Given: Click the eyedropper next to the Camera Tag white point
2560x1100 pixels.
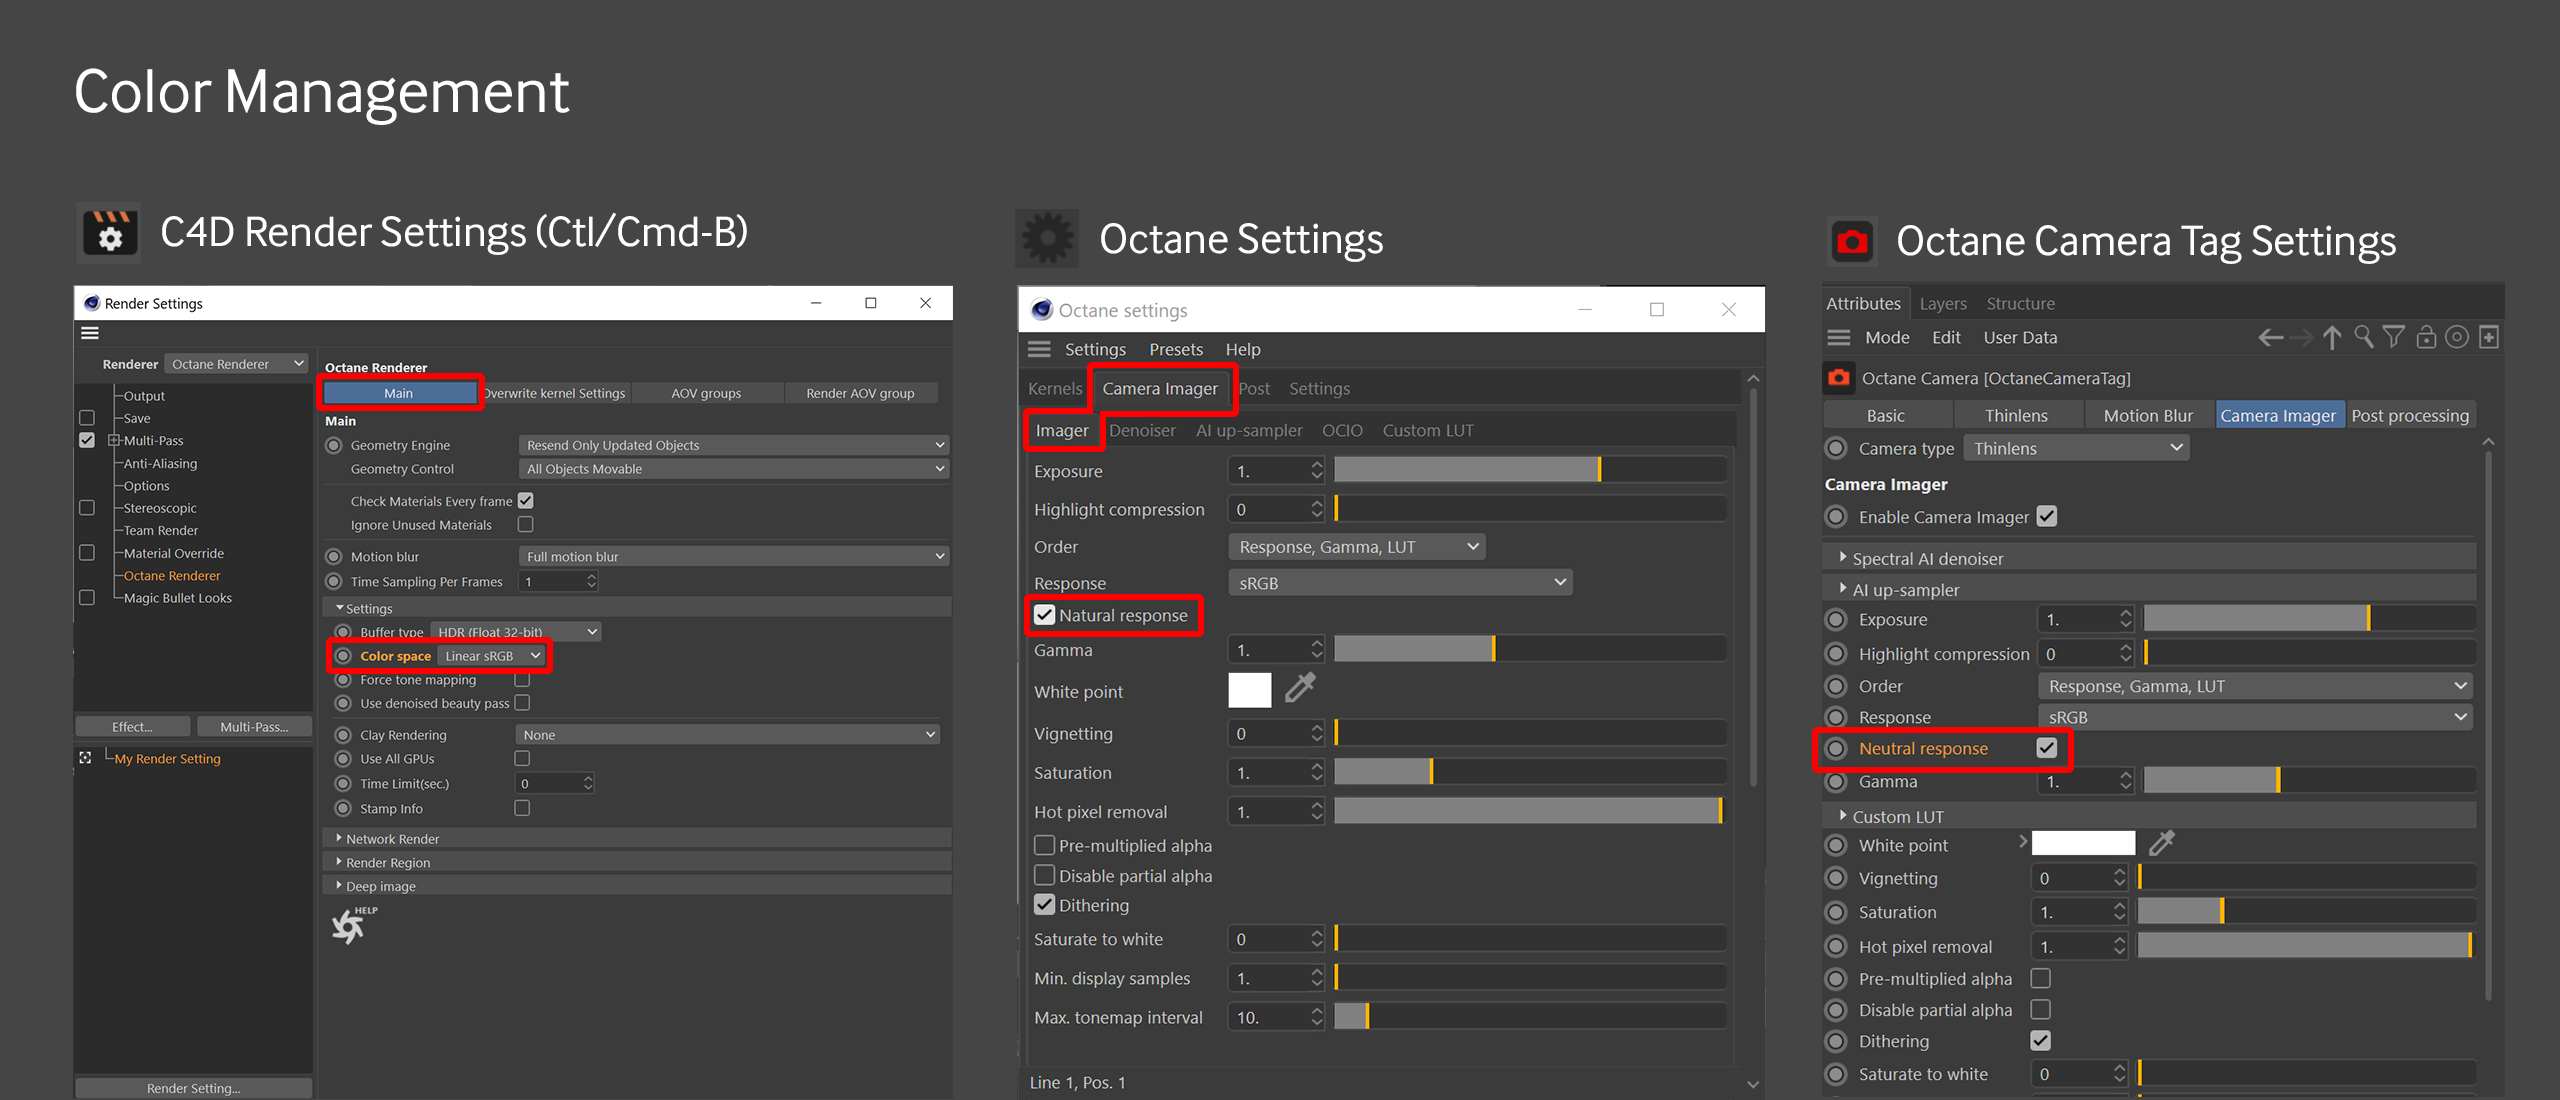Looking at the screenshot, I should [x=2162, y=844].
